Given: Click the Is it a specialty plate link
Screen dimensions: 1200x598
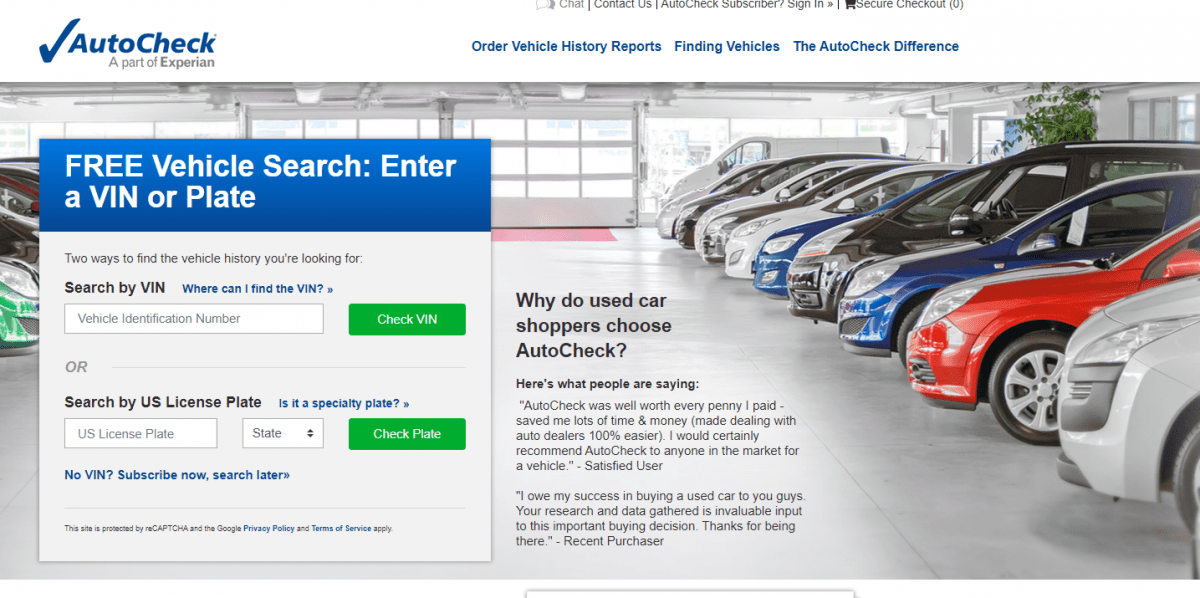Looking at the screenshot, I should (343, 403).
